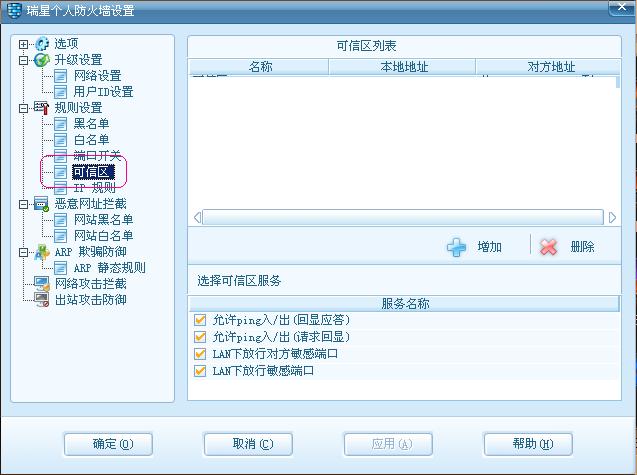Open 用户ID设置 in the tree

click(104, 92)
